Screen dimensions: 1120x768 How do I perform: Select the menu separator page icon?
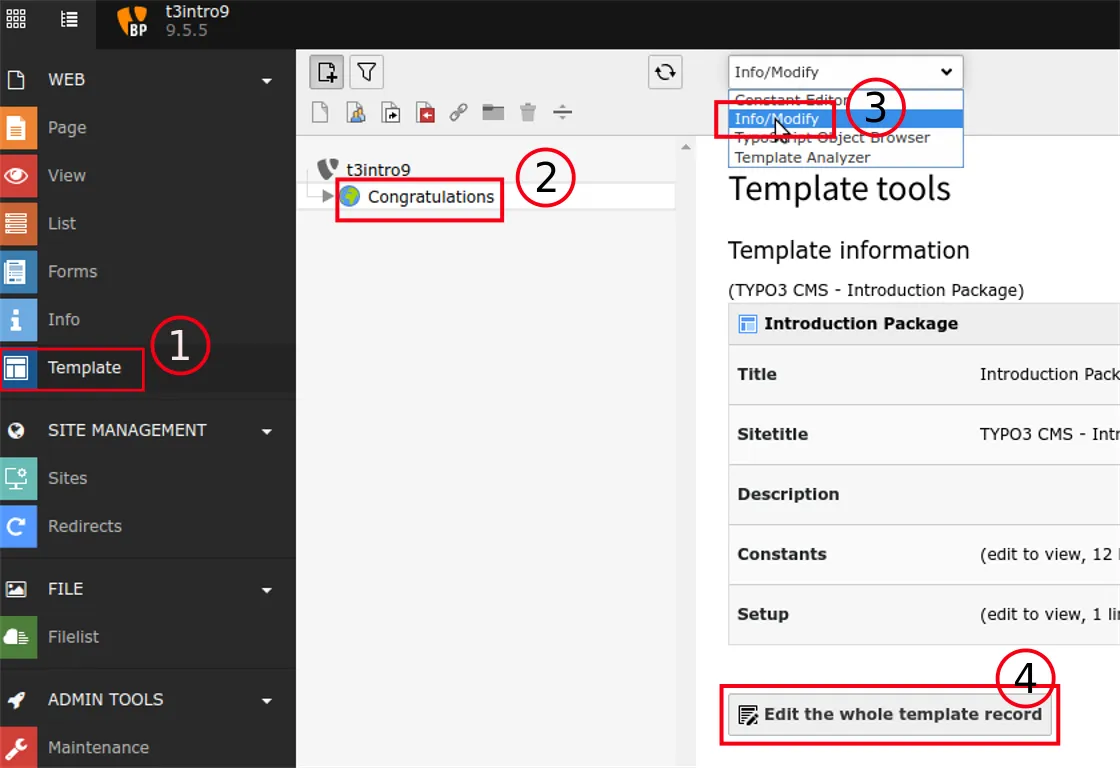(x=563, y=113)
